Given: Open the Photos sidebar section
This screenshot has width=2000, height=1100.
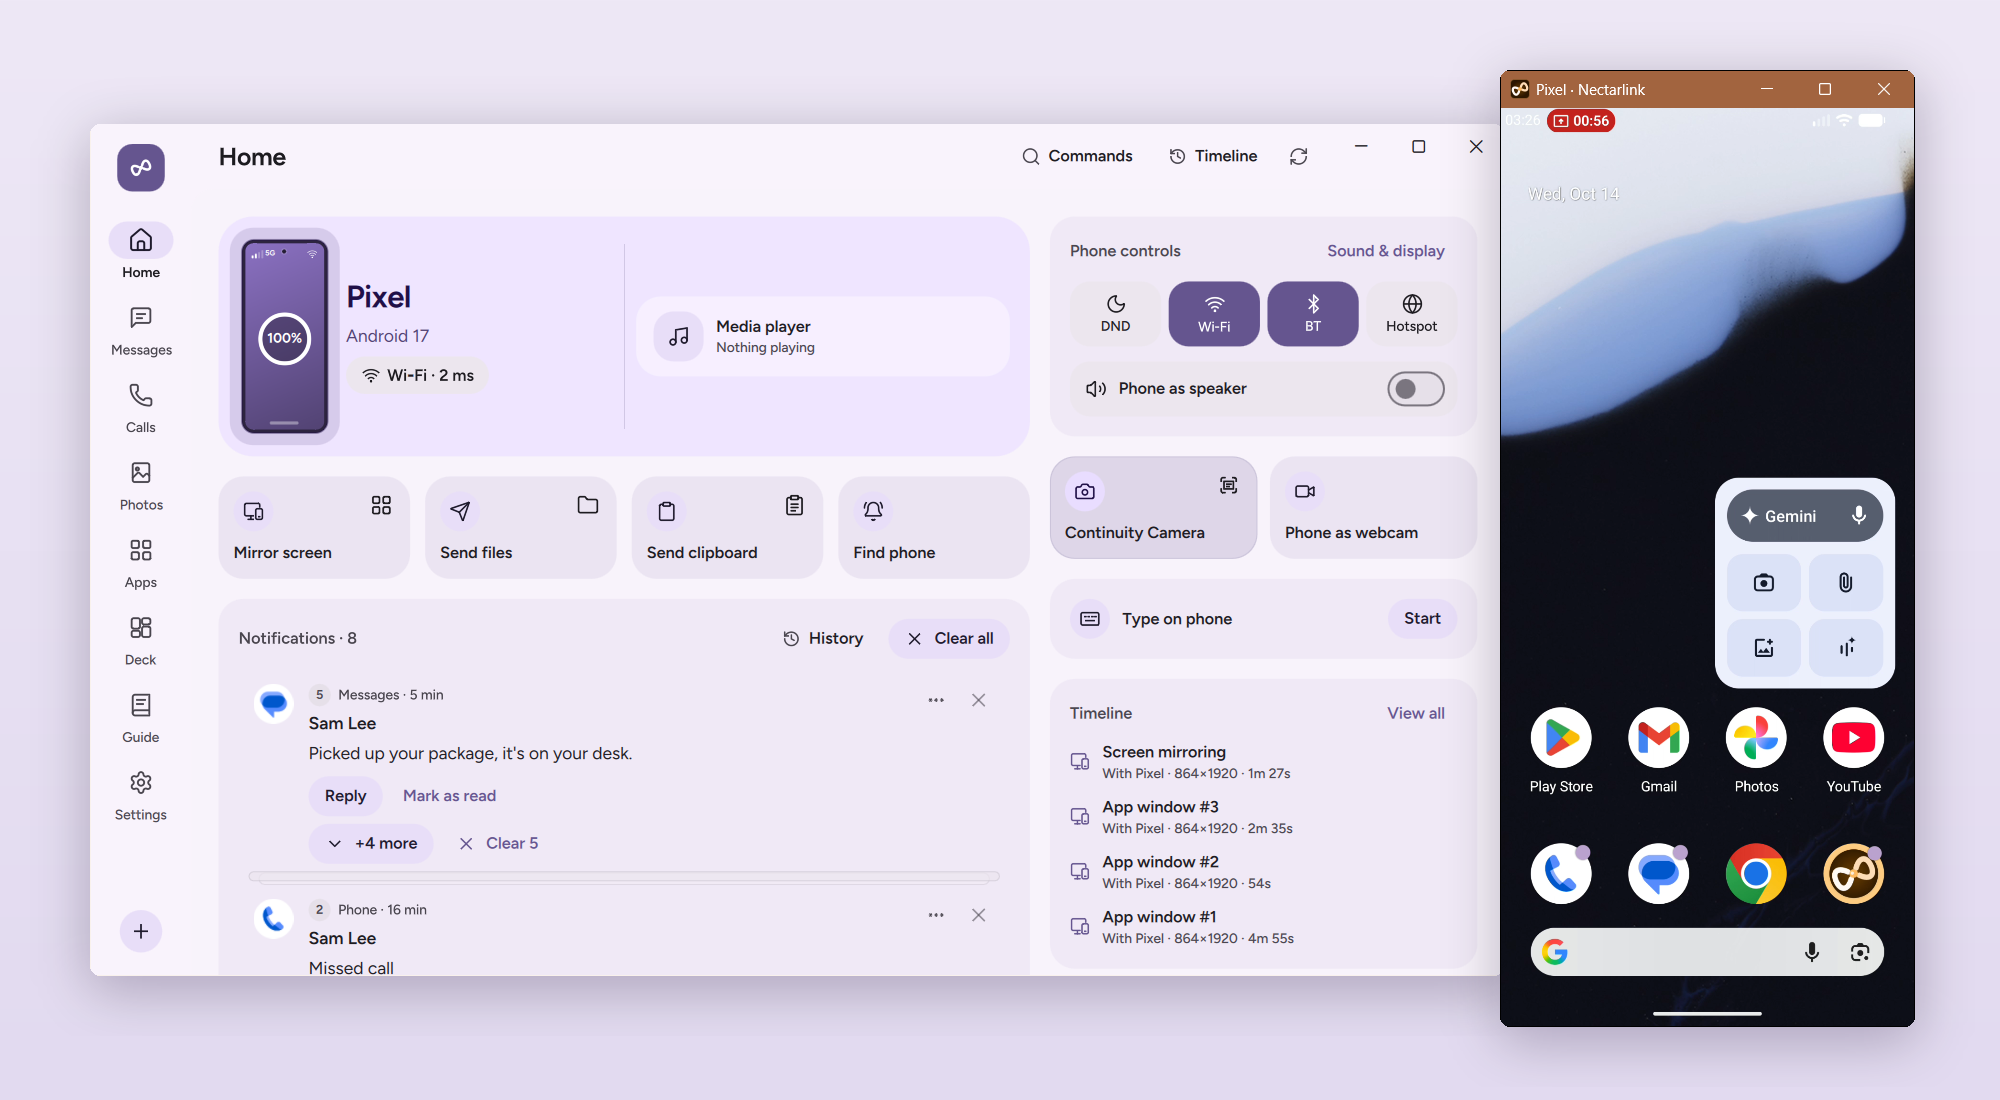Looking at the screenshot, I should pos(141,487).
